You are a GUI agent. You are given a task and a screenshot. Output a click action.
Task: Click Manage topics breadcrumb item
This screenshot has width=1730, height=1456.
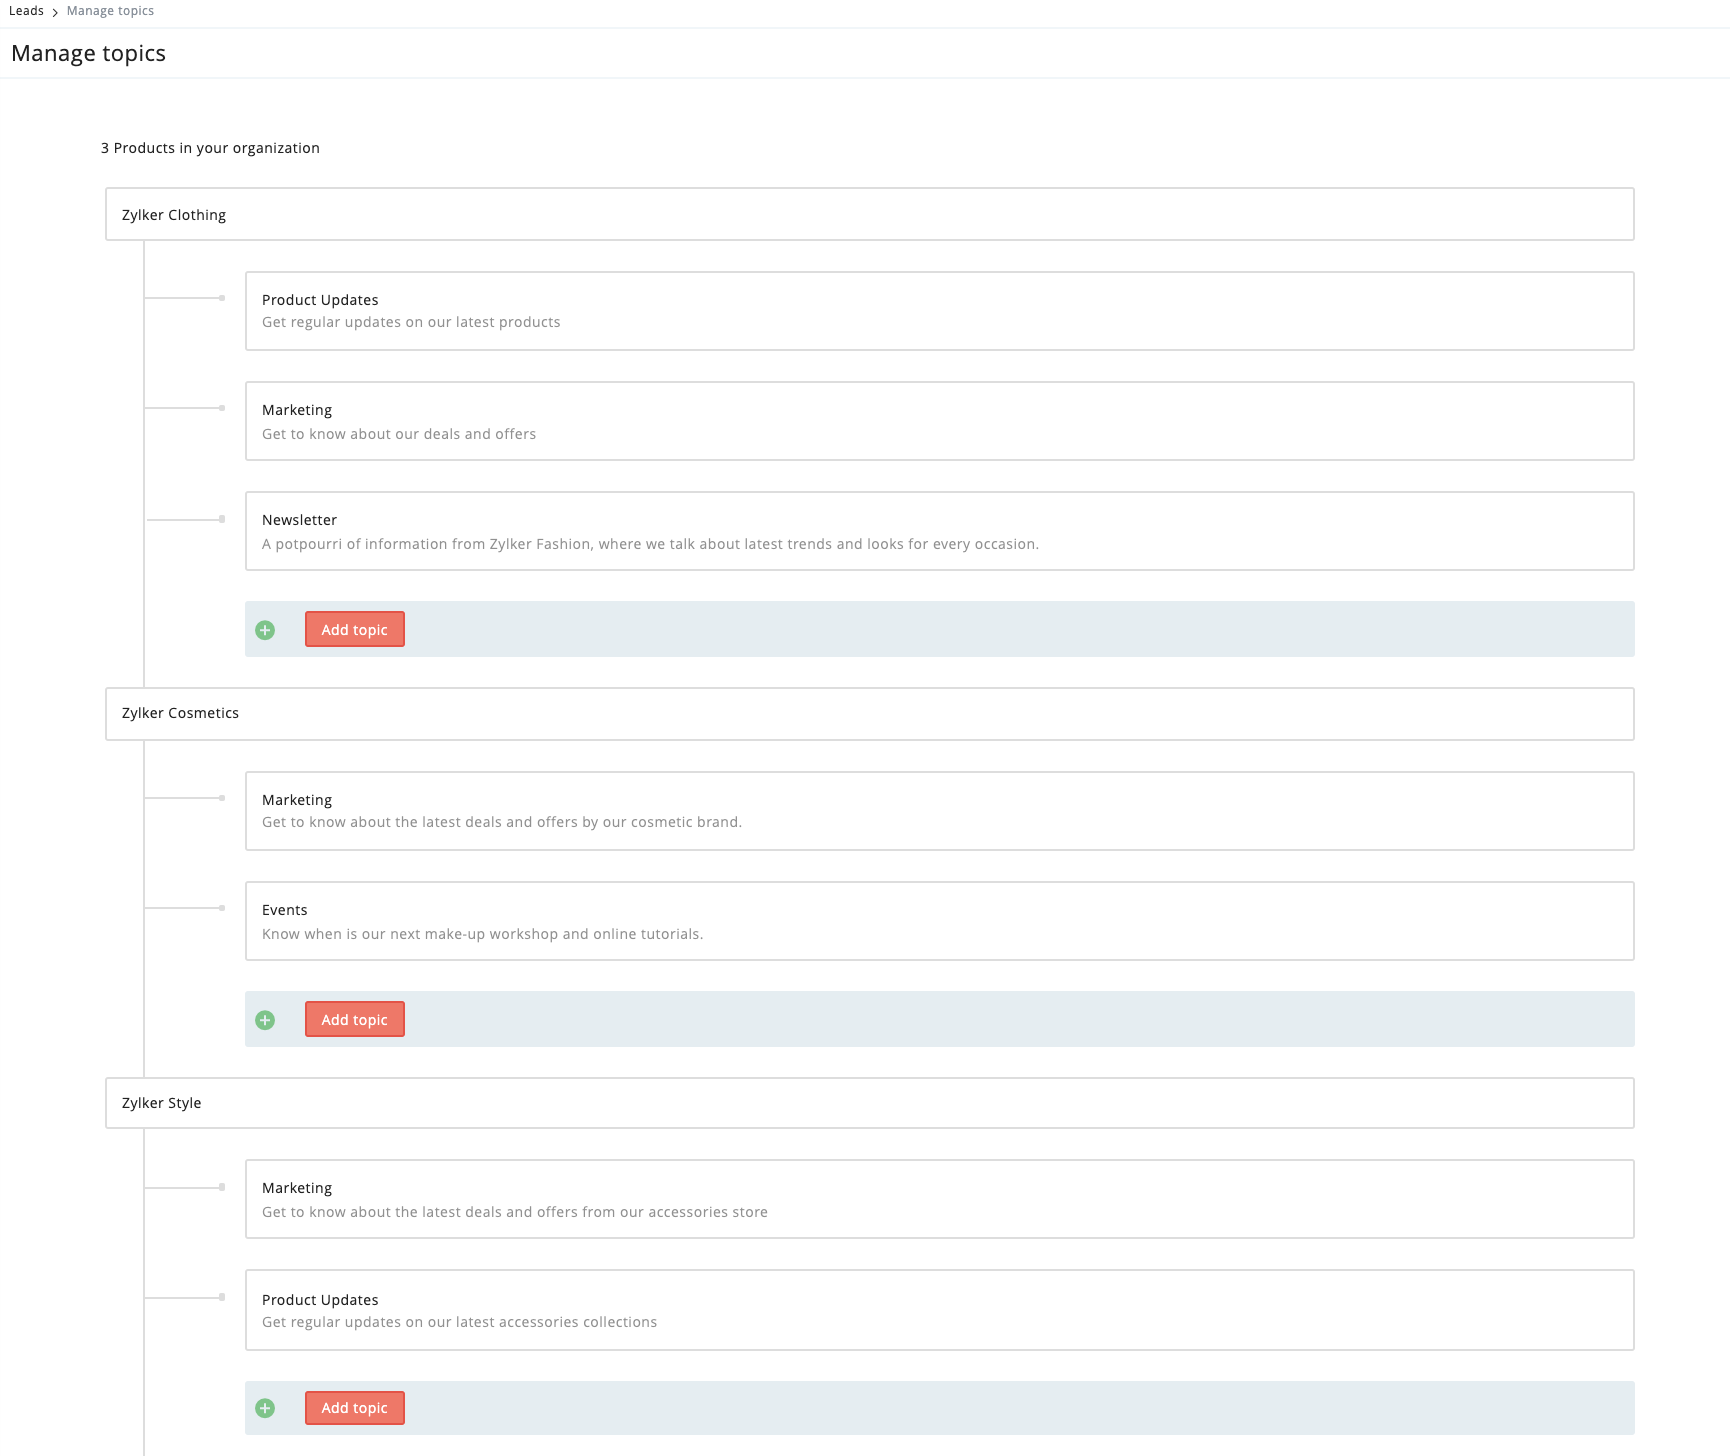[110, 11]
